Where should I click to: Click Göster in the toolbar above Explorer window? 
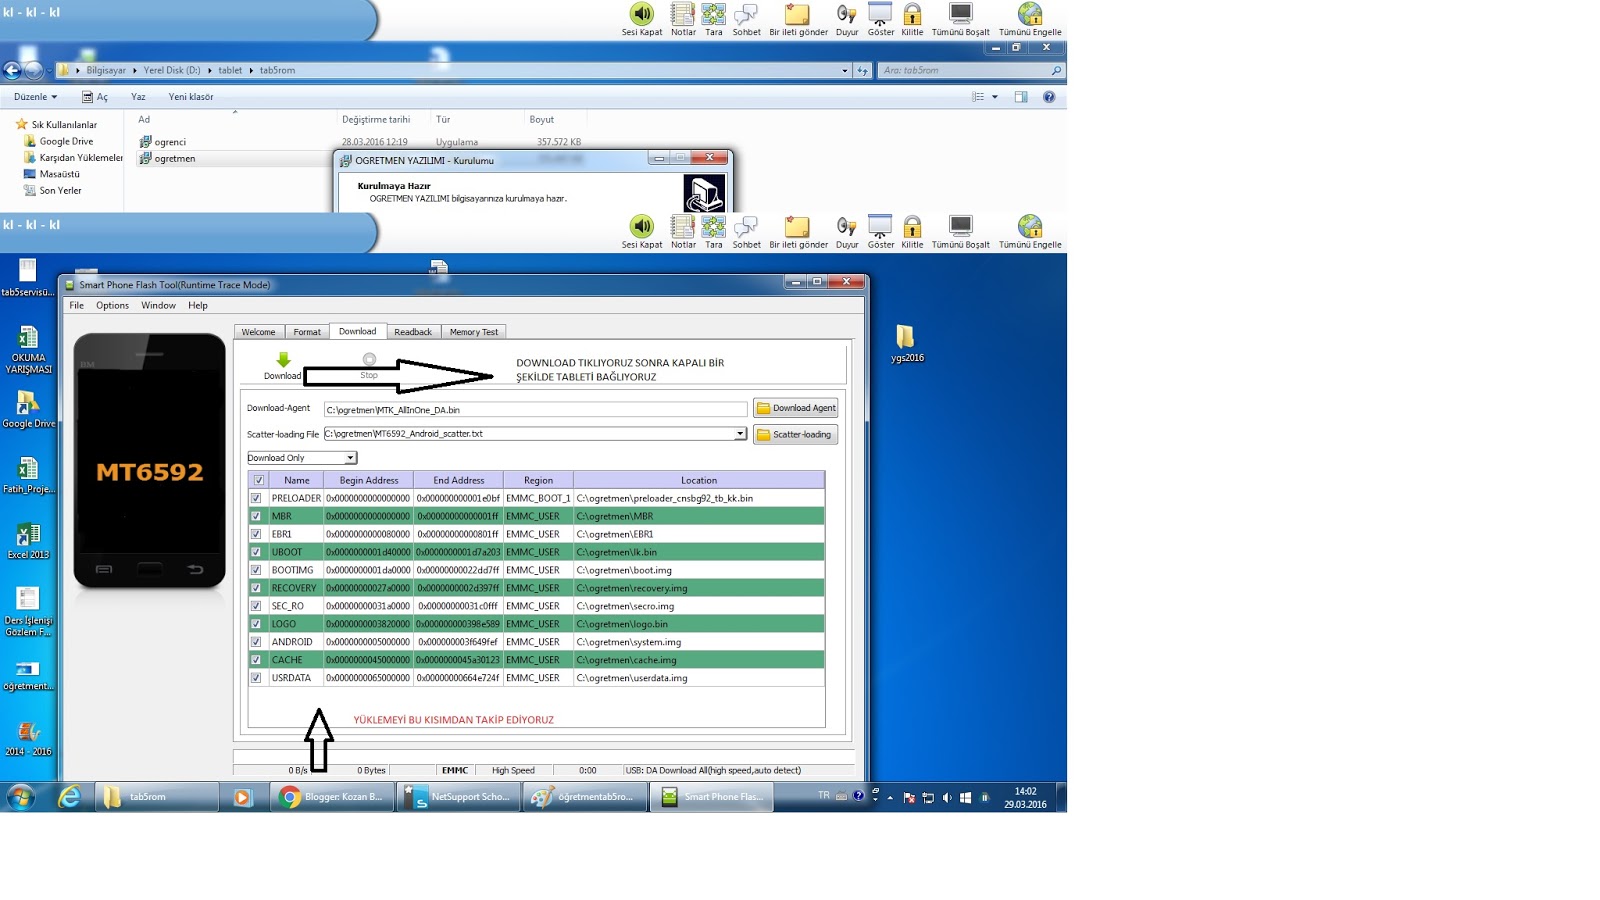coord(880,20)
